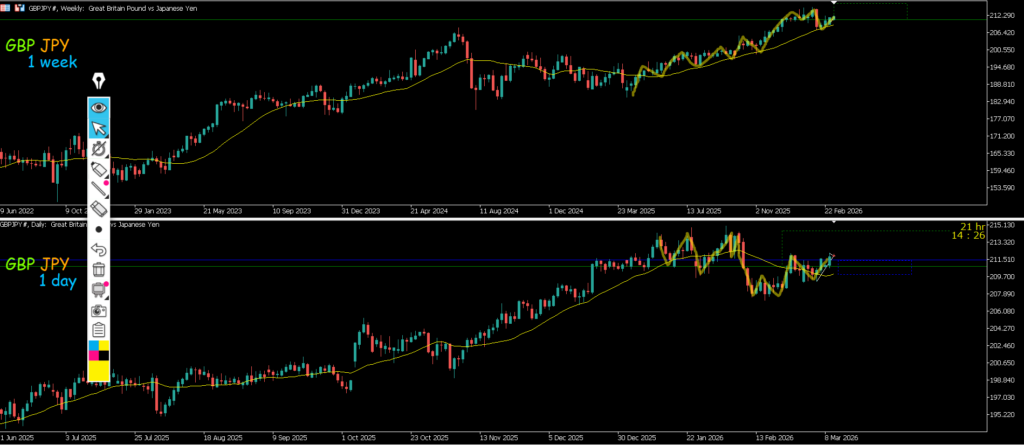Open the crossed-circle tool options
The image size is (1024, 445).
pos(99,149)
